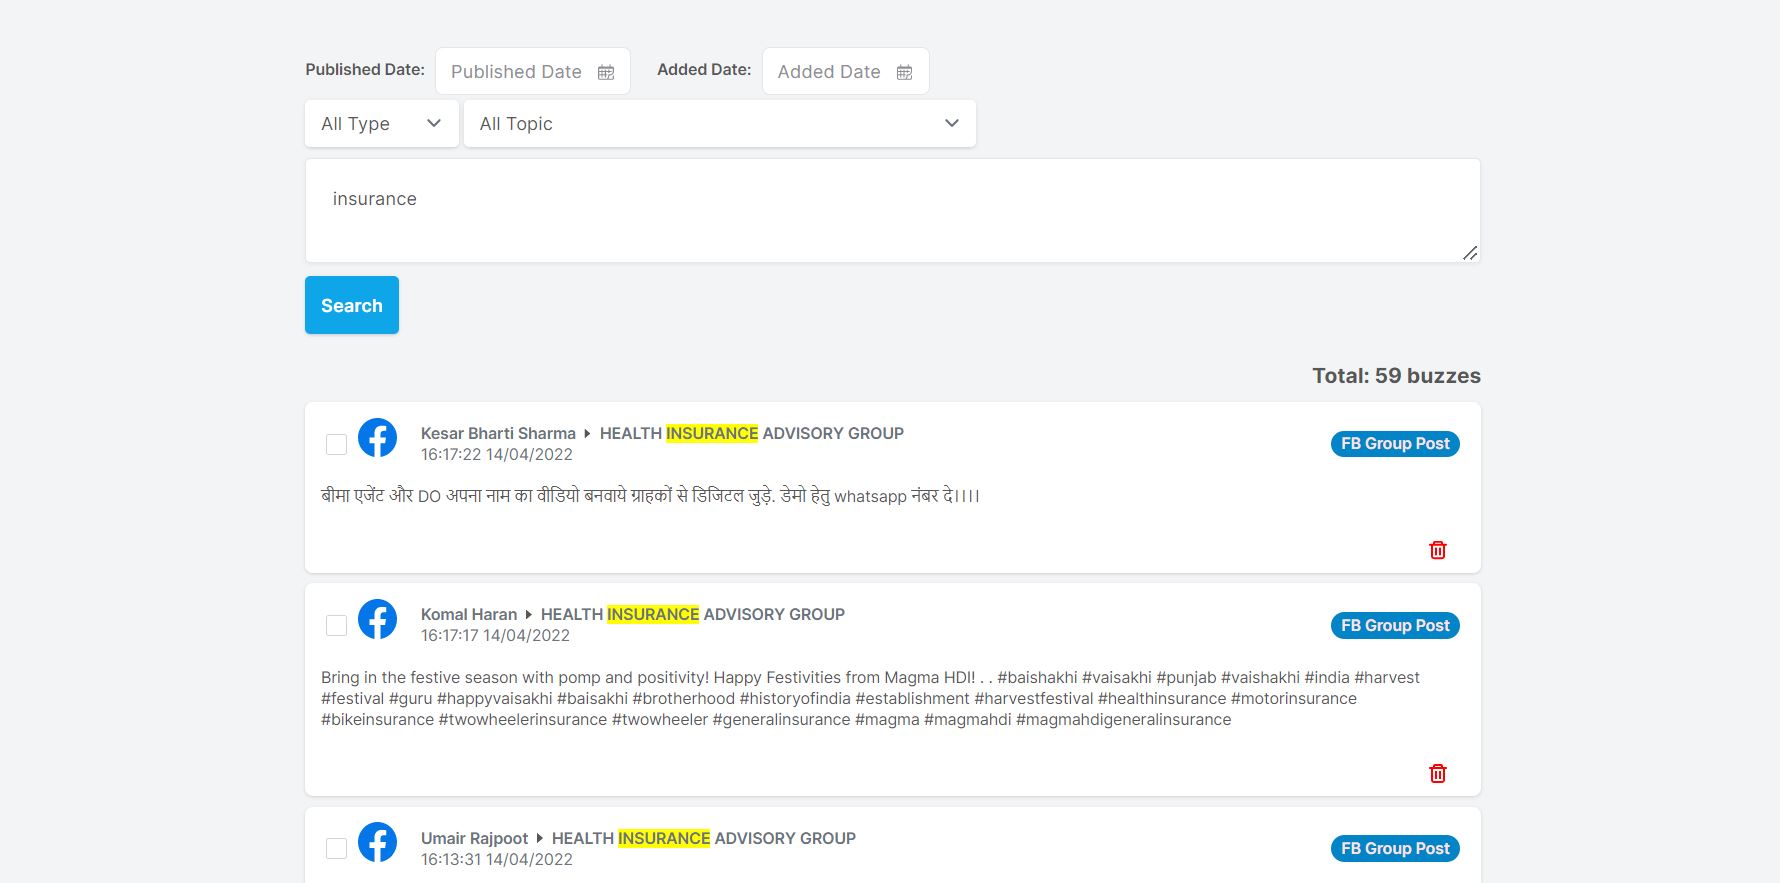Click the Total: 59 buzzes text
This screenshot has height=883, width=1780.
click(1396, 376)
